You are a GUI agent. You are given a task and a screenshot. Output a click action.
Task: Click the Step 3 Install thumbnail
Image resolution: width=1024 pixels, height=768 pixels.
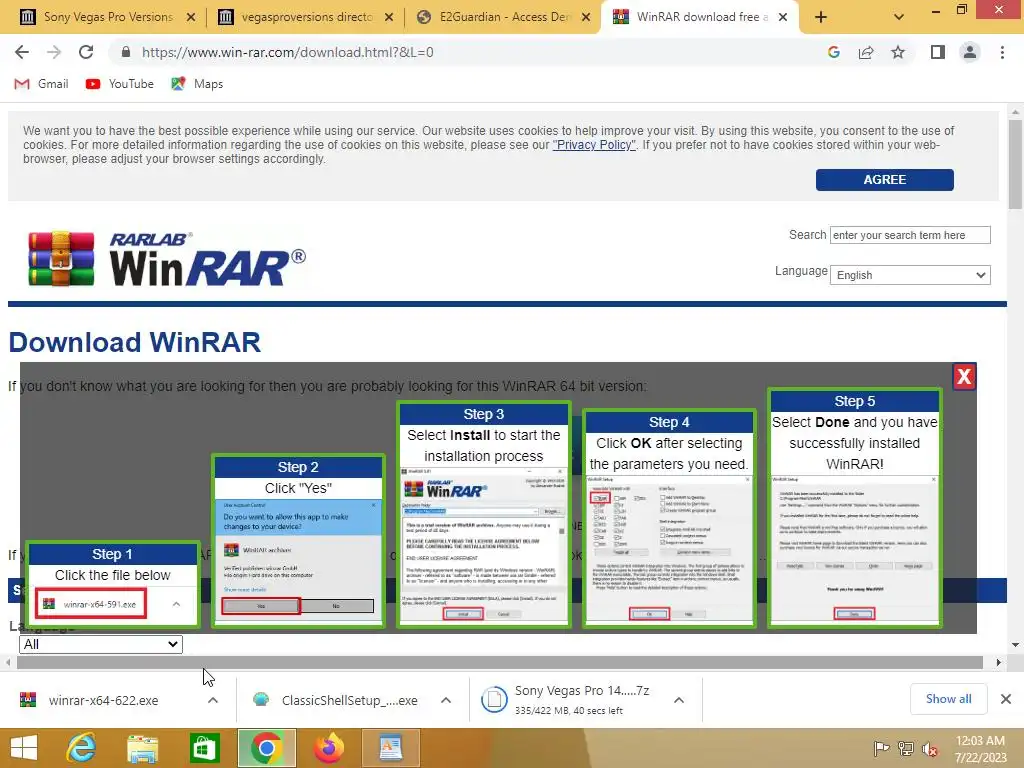[484, 515]
